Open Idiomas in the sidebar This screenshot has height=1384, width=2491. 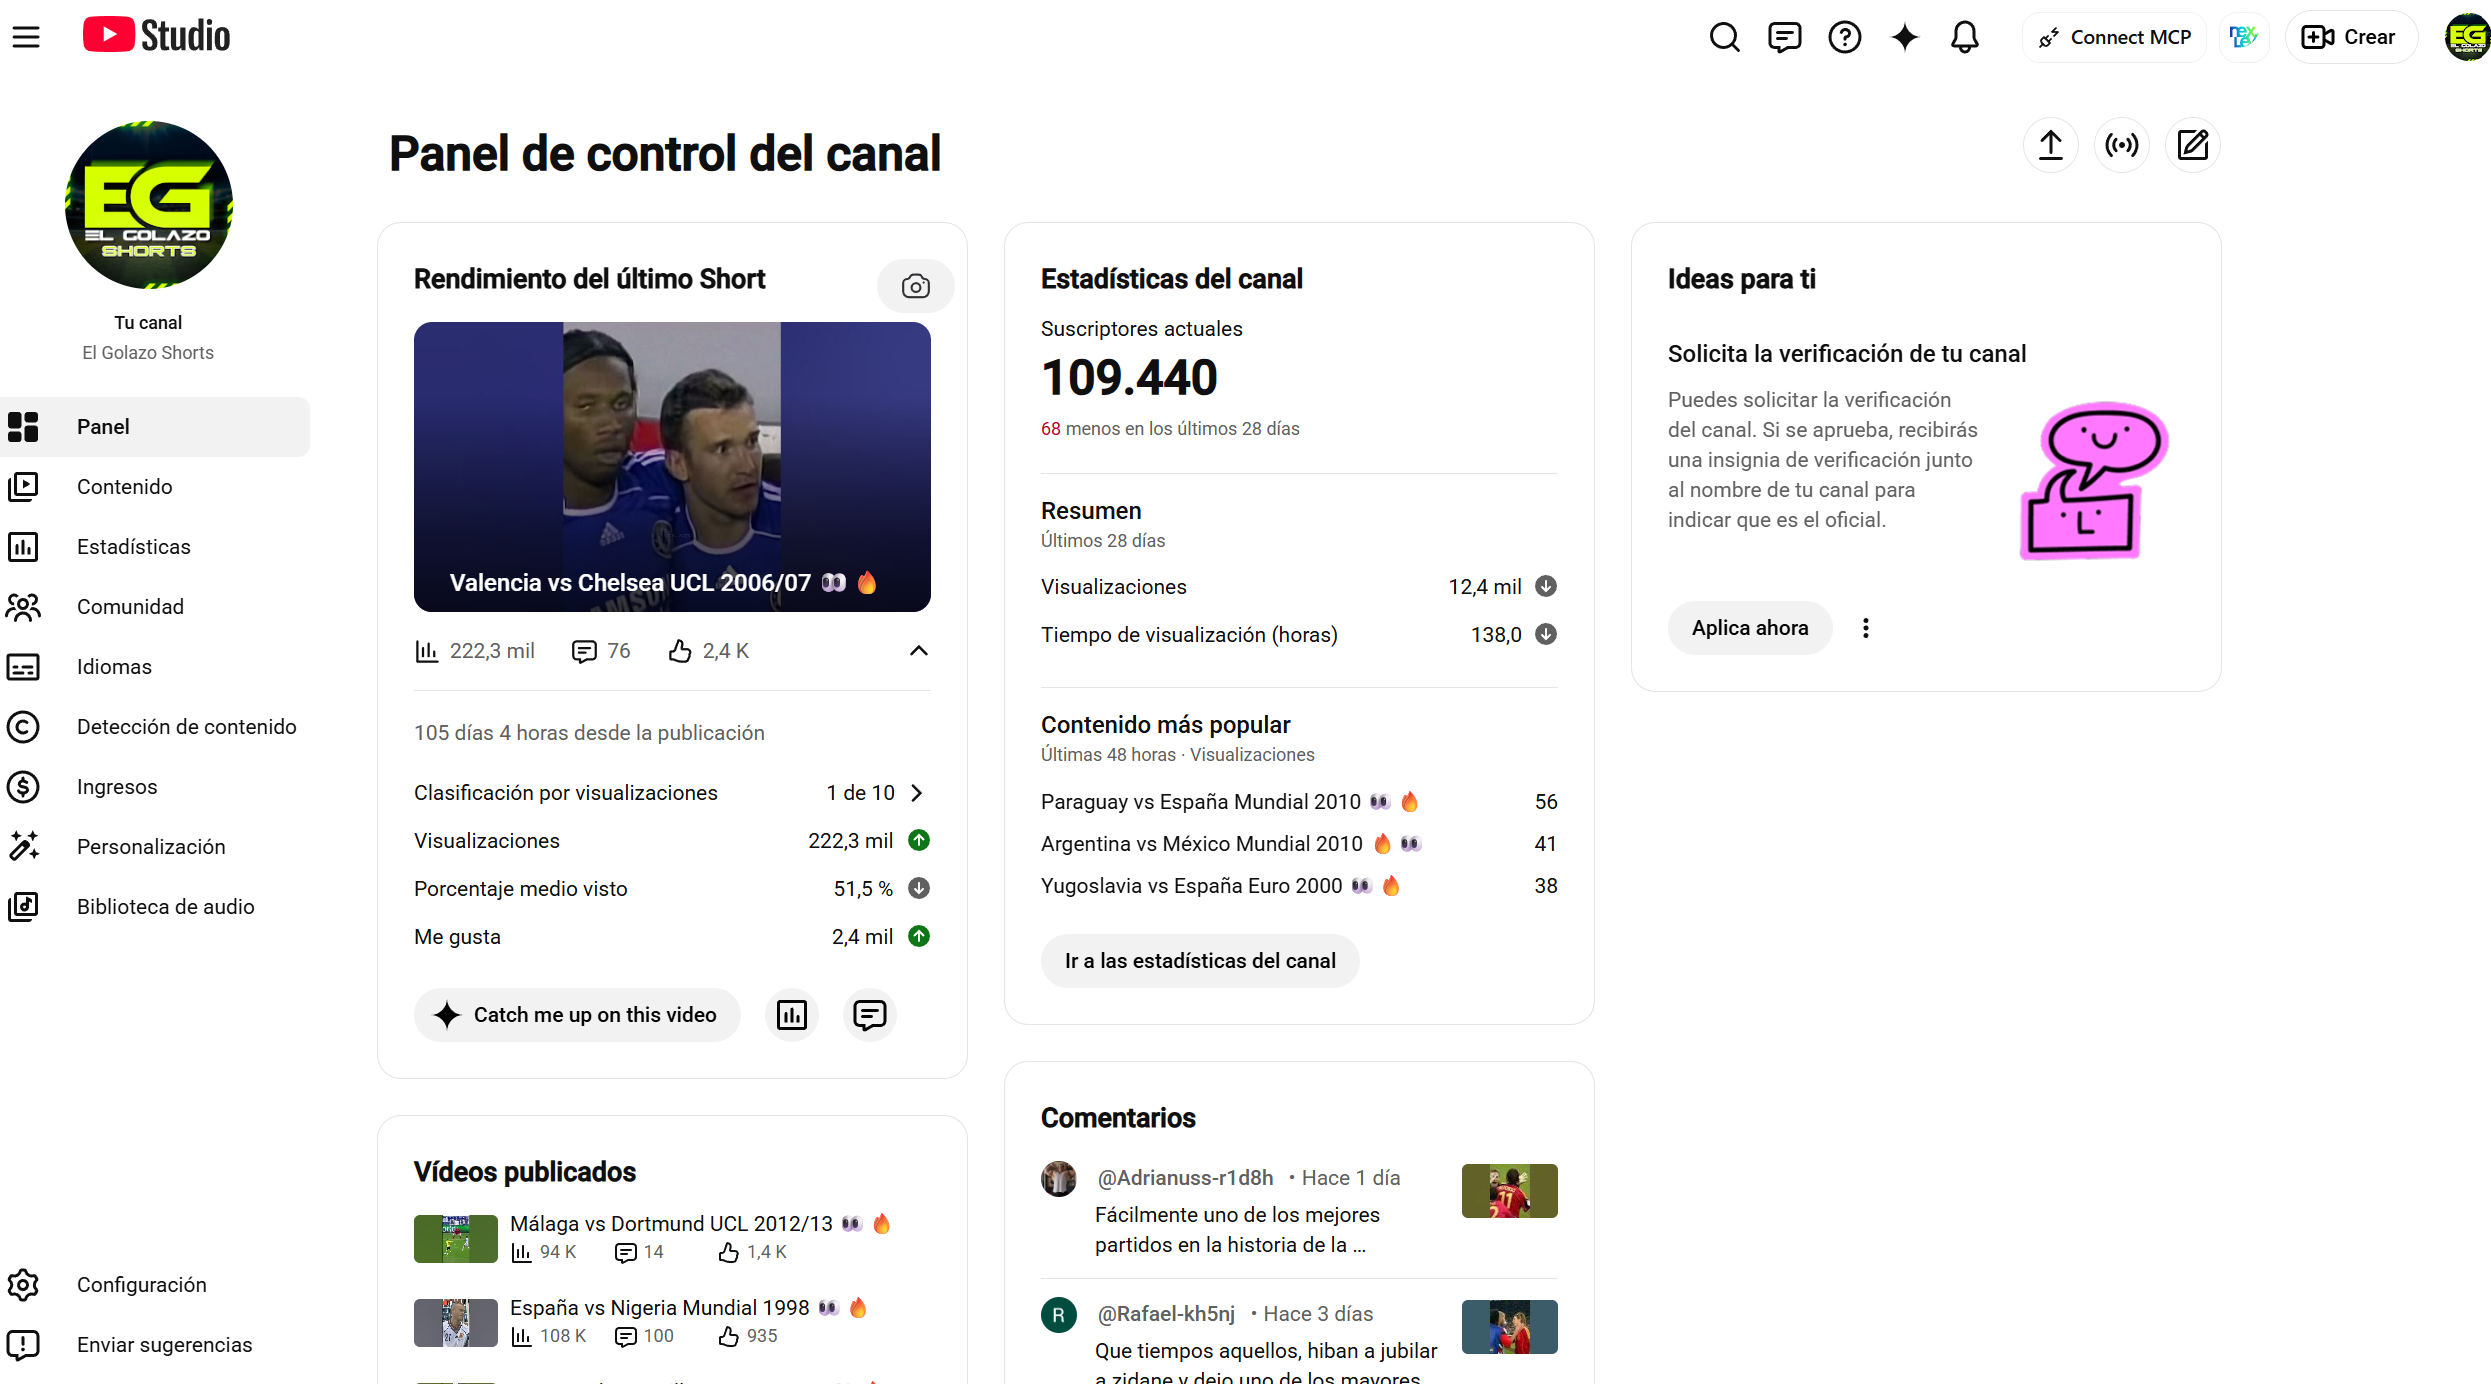pos(155,667)
